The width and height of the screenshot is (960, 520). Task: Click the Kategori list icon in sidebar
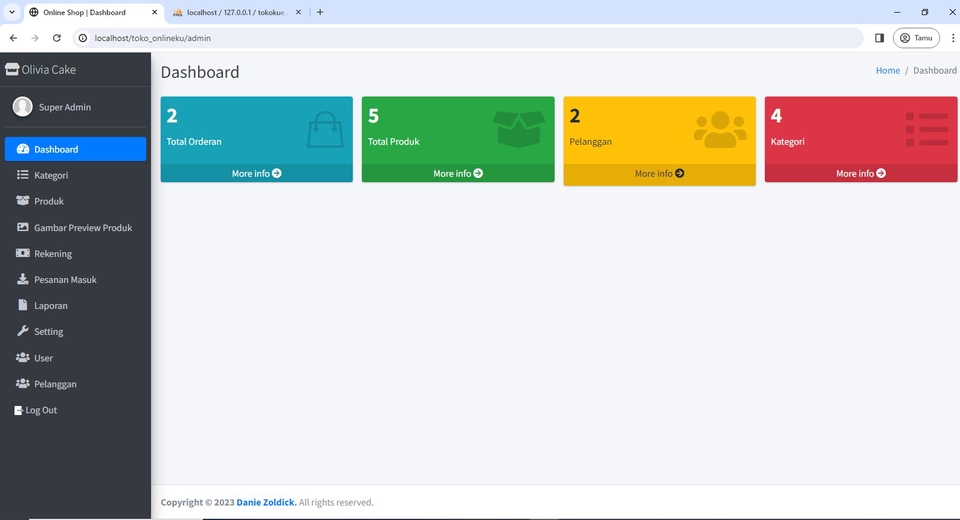coord(23,175)
